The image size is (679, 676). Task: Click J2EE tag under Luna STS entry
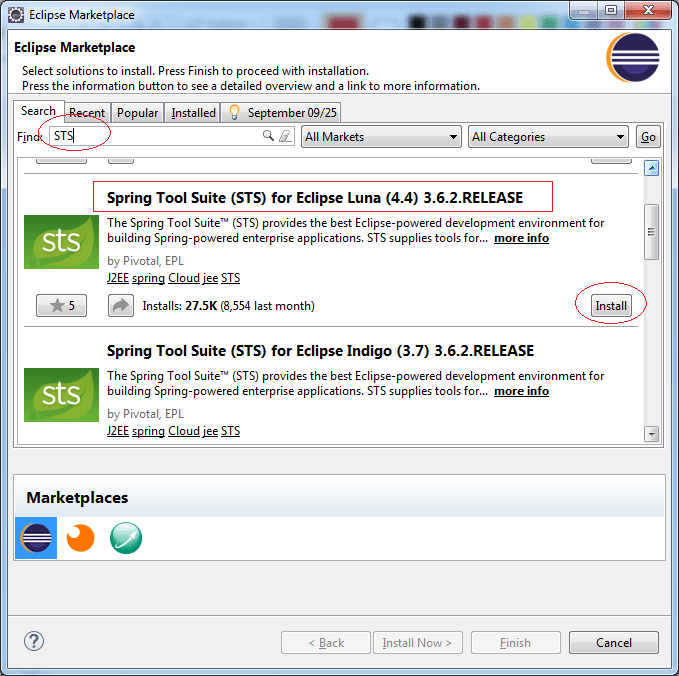click(118, 278)
